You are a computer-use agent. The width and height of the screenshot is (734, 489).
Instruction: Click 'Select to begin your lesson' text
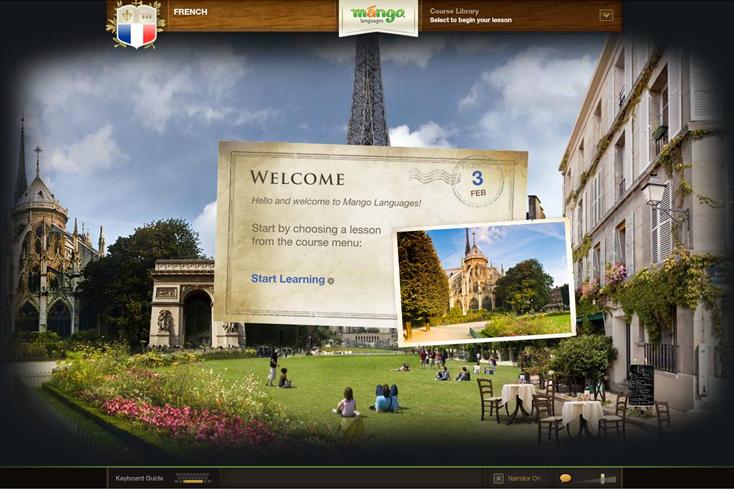(x=470, y=20)
